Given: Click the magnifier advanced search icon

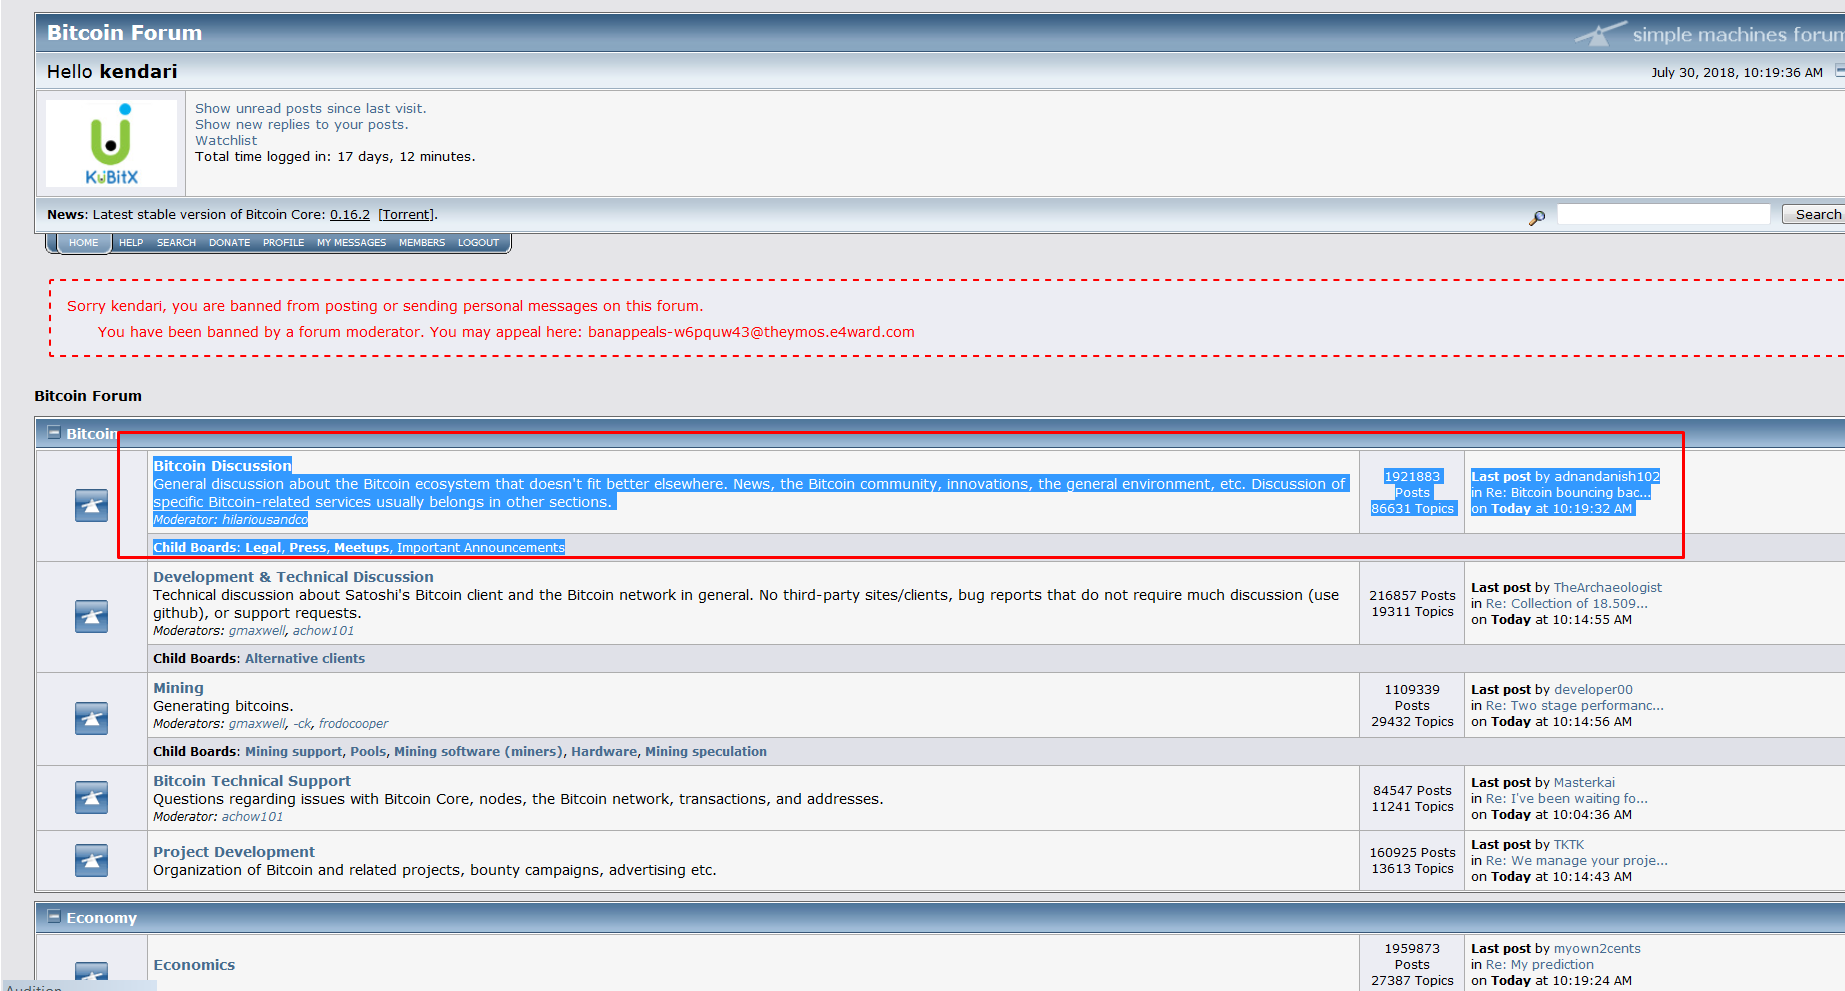Looking at the screenshot, I should (x=1537, y=217).
